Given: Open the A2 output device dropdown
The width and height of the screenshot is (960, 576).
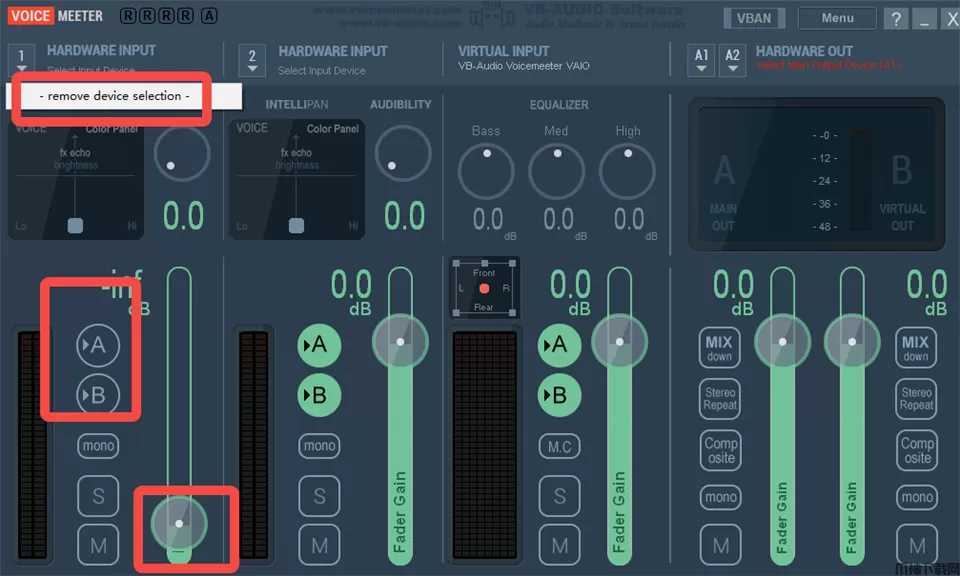Looking at the screenshot, I should point(732,61).
